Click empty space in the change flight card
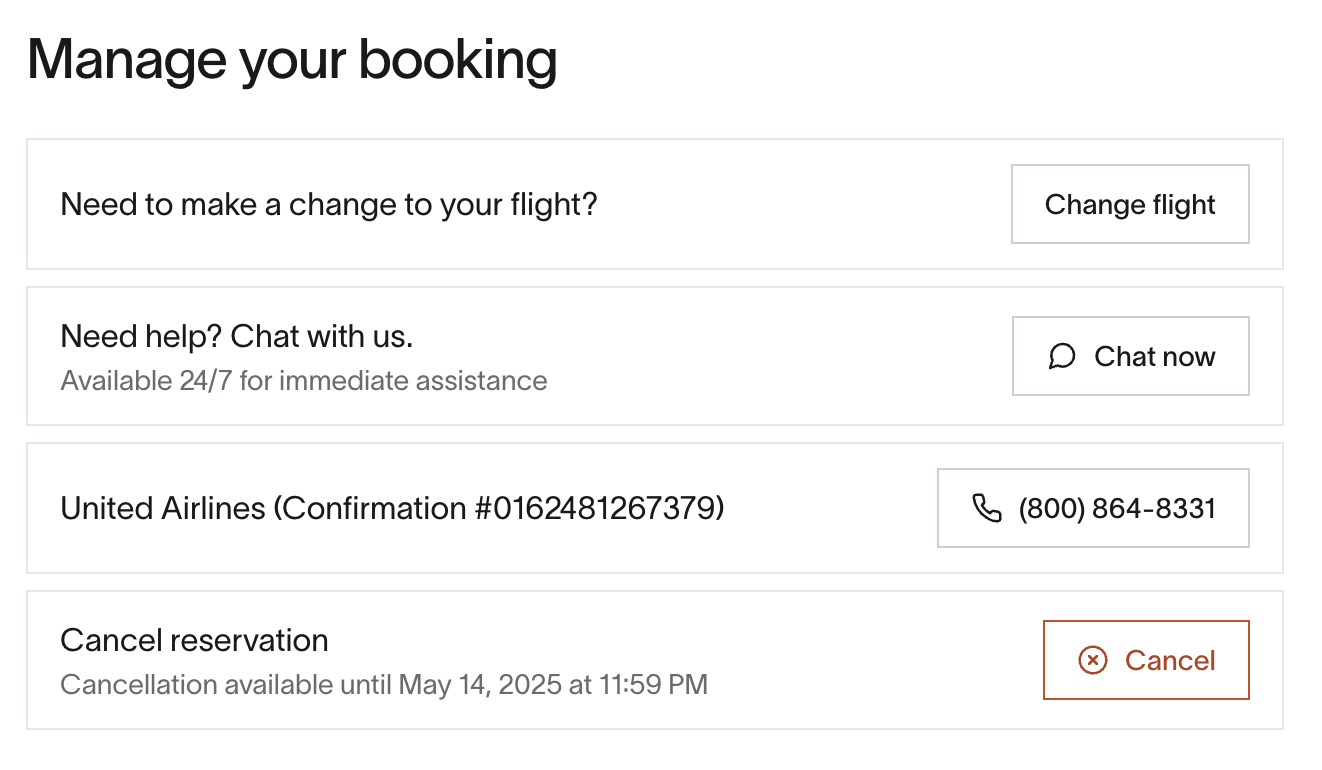Image resolution: width=1322 pixels, height=770 pixels. 800,204
